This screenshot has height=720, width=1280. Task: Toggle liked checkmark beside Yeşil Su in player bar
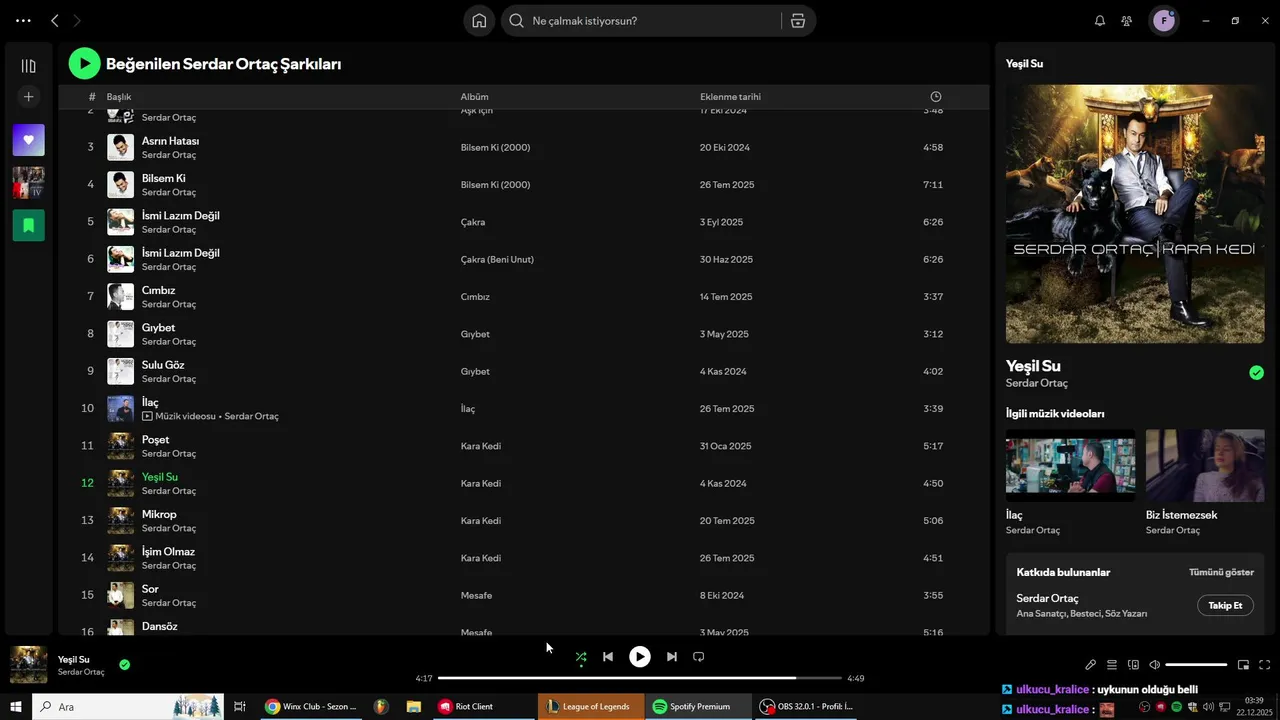[125, 664]
